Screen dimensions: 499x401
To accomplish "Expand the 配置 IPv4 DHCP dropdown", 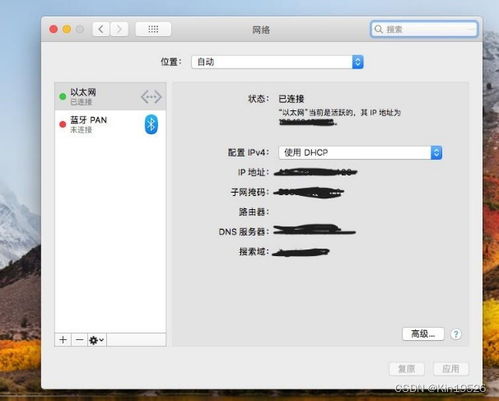I will click(x=360, y=153).
